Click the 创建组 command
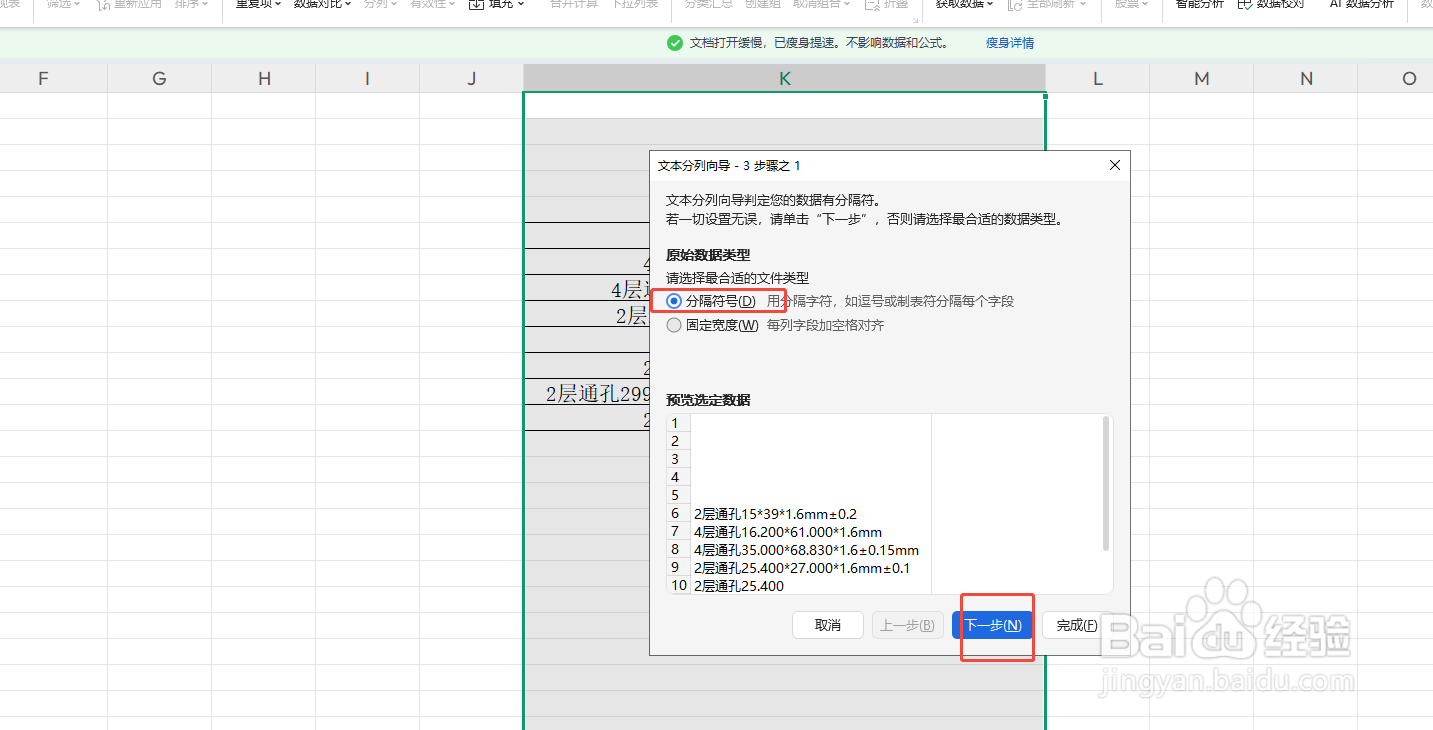The width and height of the screenshot is (1433, 730). click(x=762, y=7)
